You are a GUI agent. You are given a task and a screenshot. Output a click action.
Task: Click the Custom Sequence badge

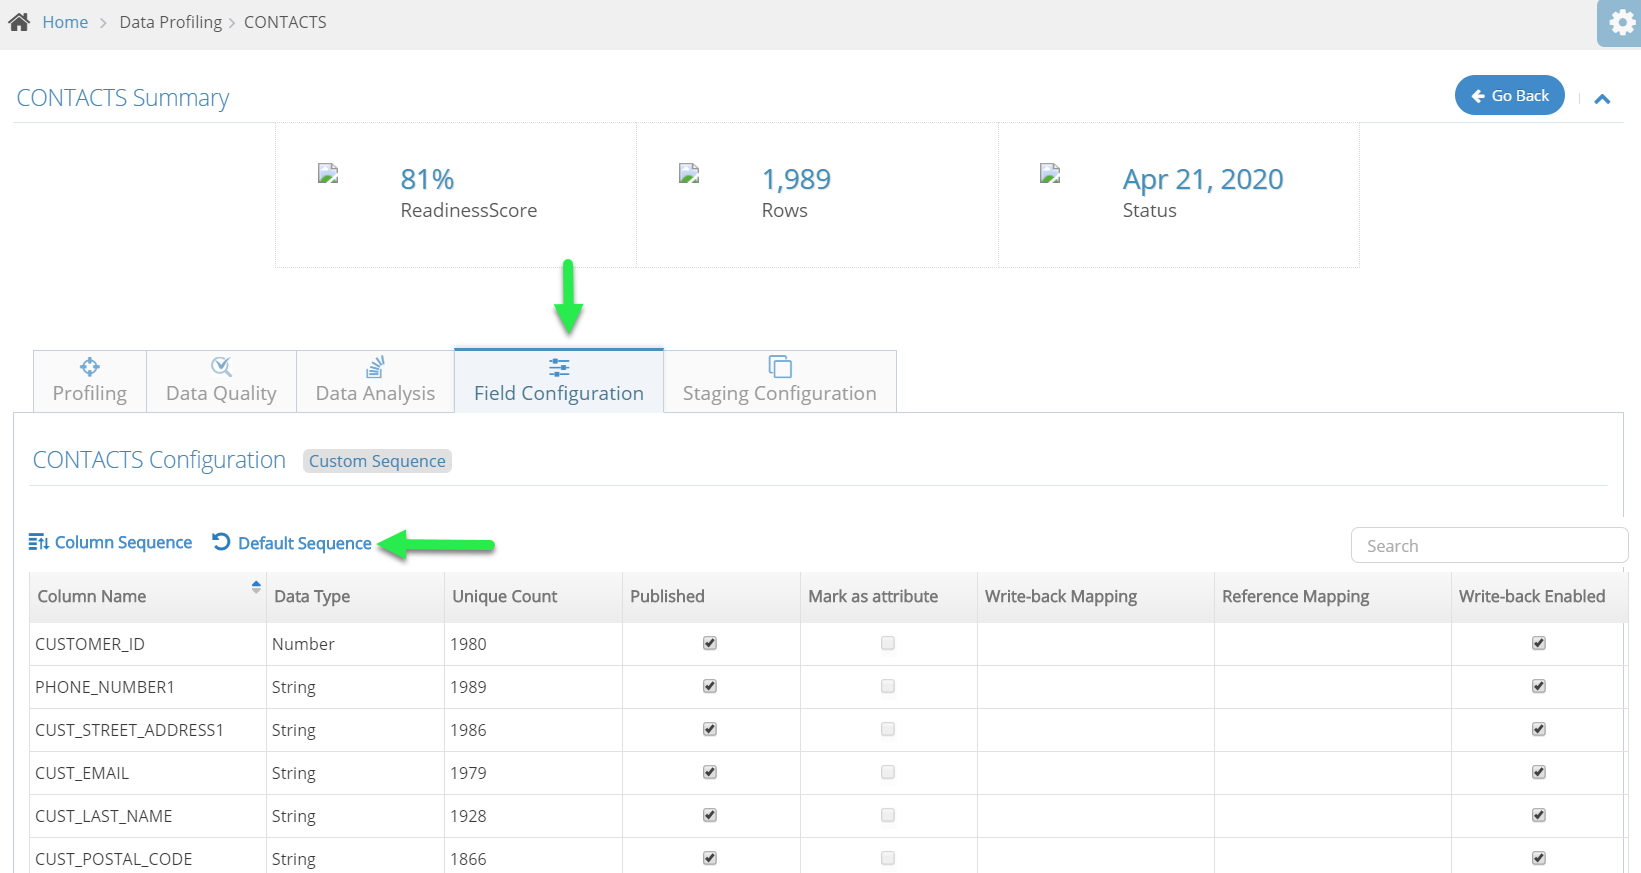[x=377, y=461]
